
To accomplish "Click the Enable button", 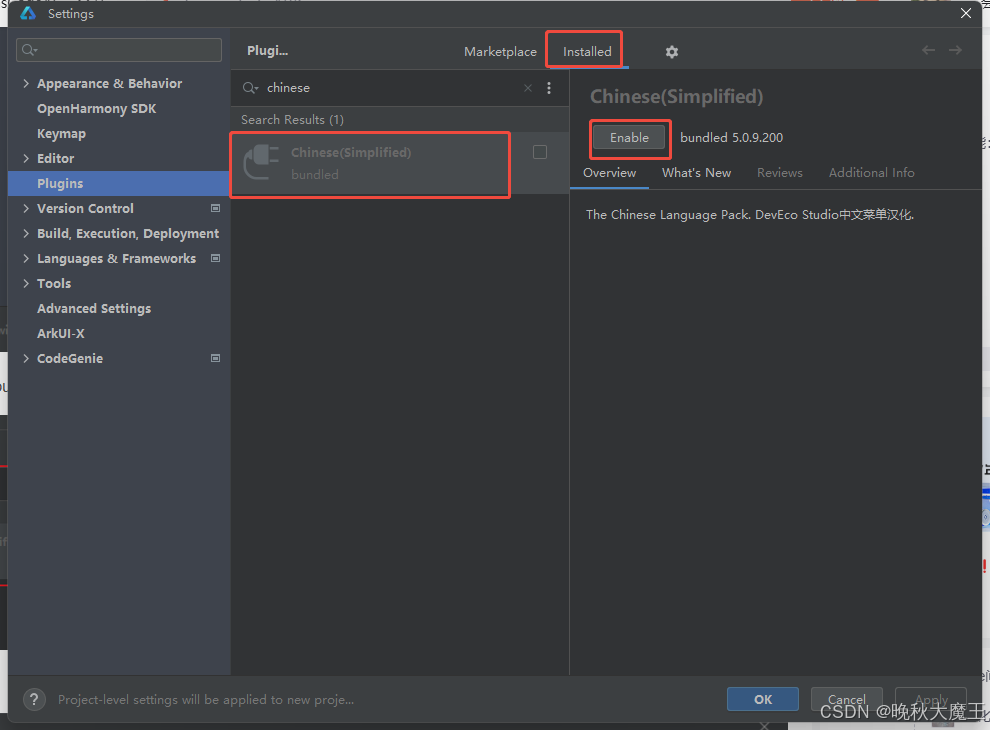I will (x=629, y=138).
